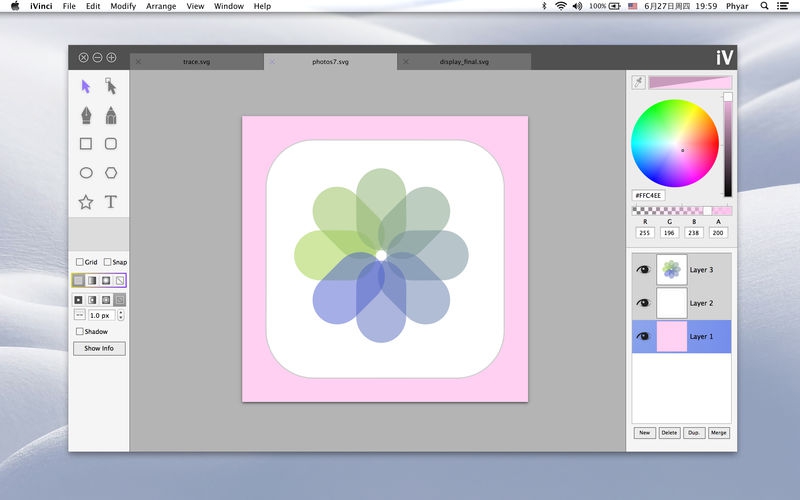Pick the Rounded Rectangle shape tool
The width and height of the screenshot is (800, 500).
click(111, 144)
